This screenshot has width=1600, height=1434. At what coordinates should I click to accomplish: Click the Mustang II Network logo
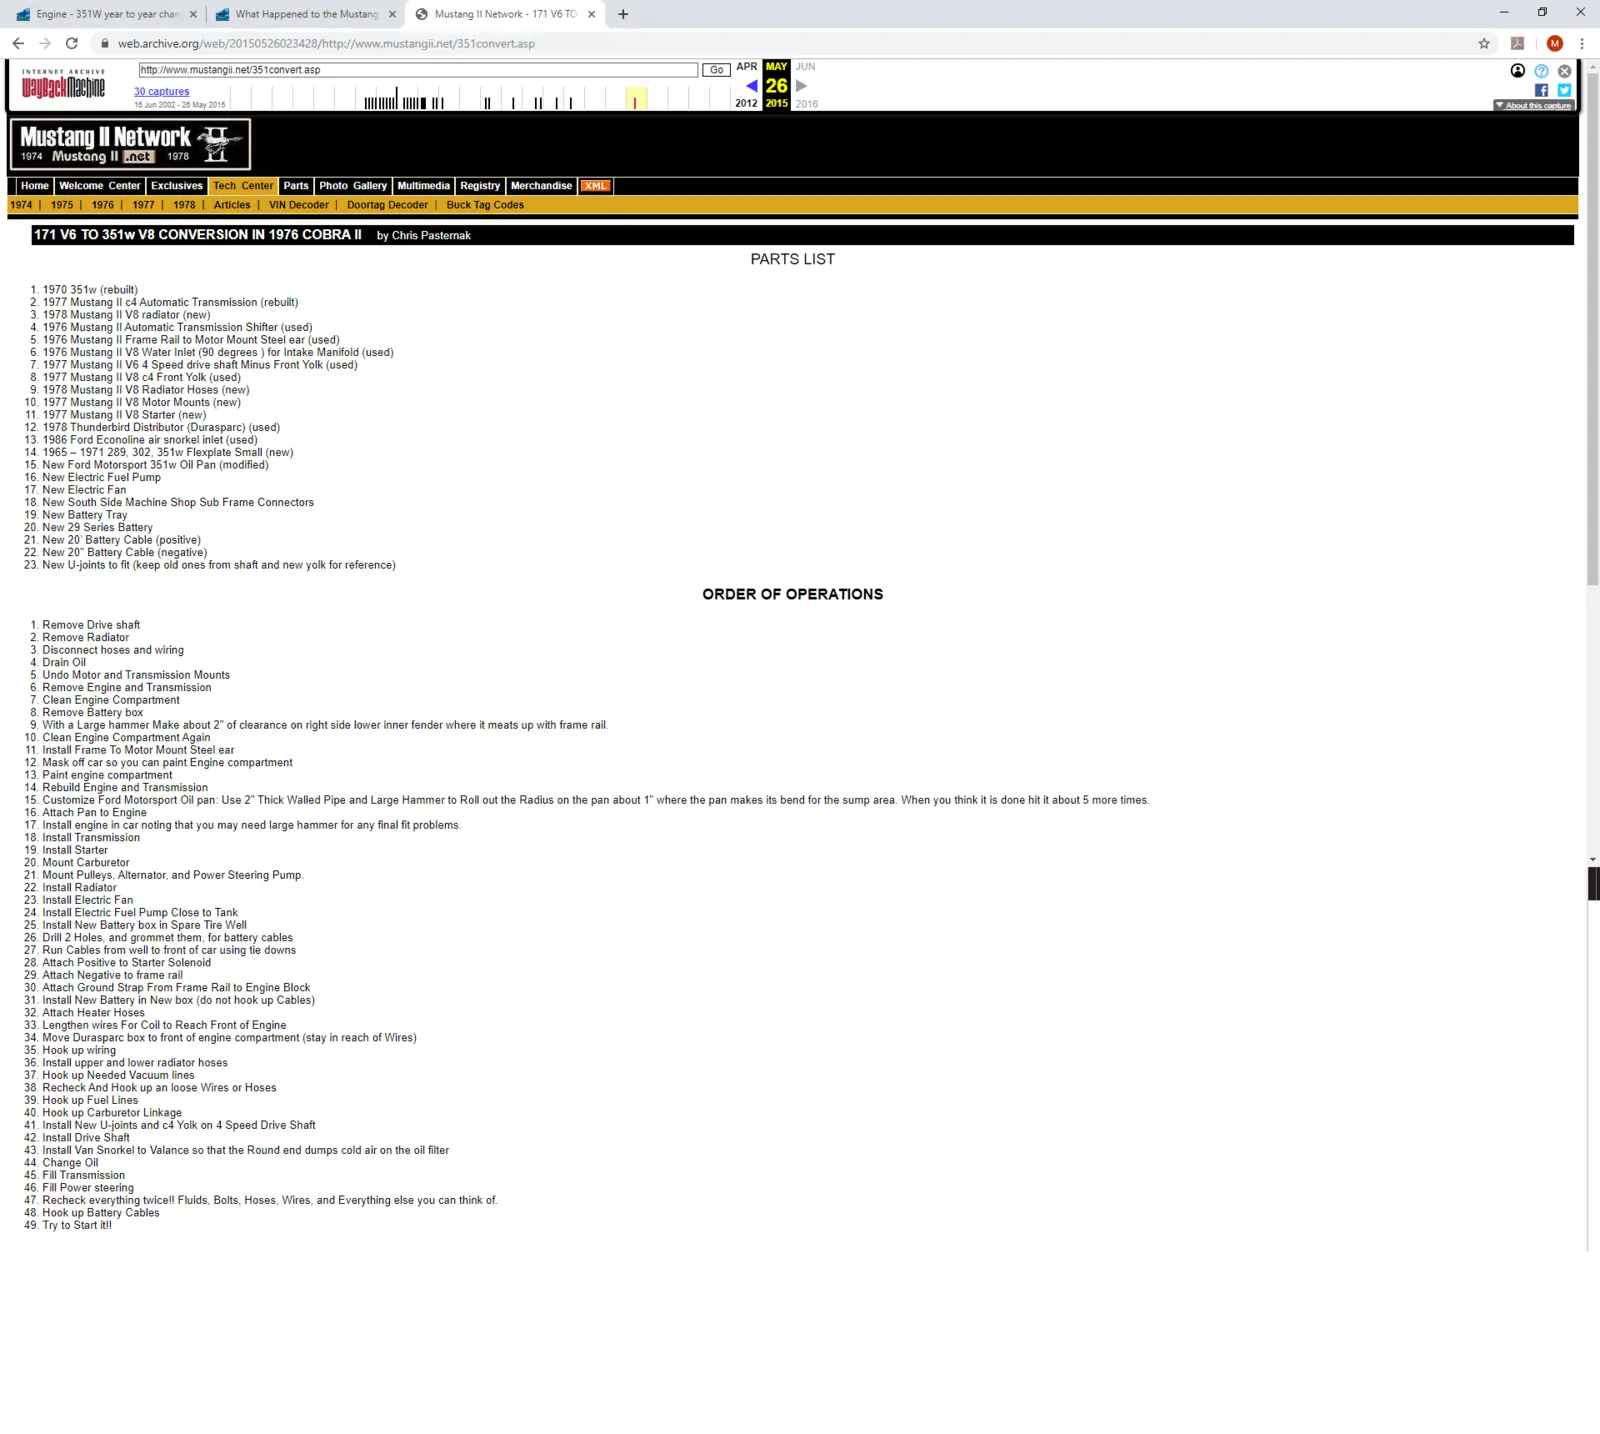tap(130, 144)
